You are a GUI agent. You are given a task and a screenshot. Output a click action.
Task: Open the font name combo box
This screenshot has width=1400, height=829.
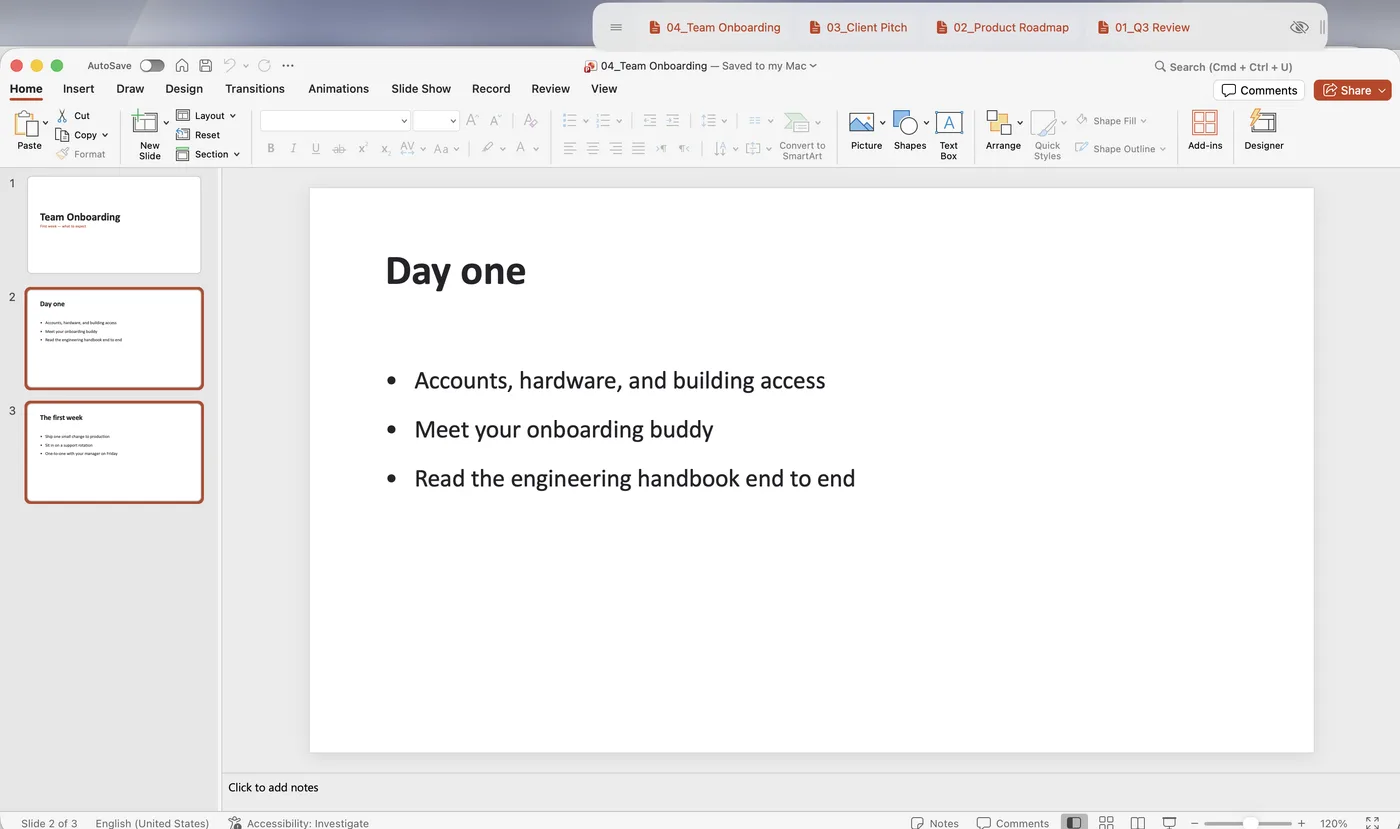point(335,120)
